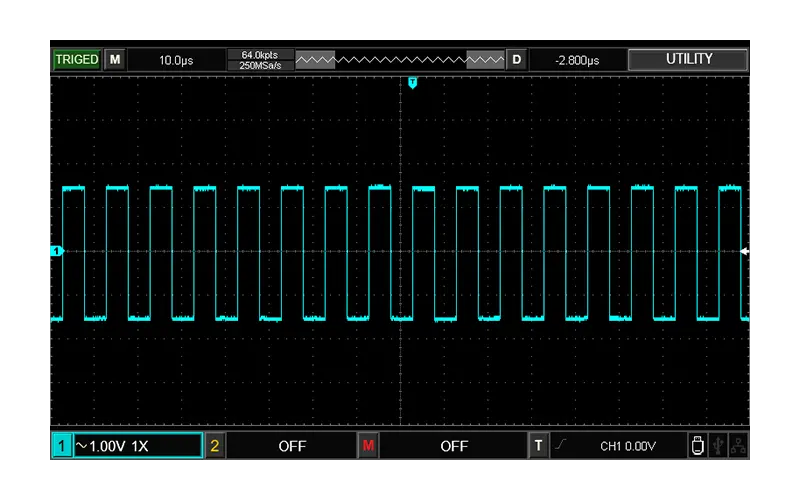Click the D delay icon
This screenshot has height=500, width=800.
pyautogui.click(x=517, y=60)
